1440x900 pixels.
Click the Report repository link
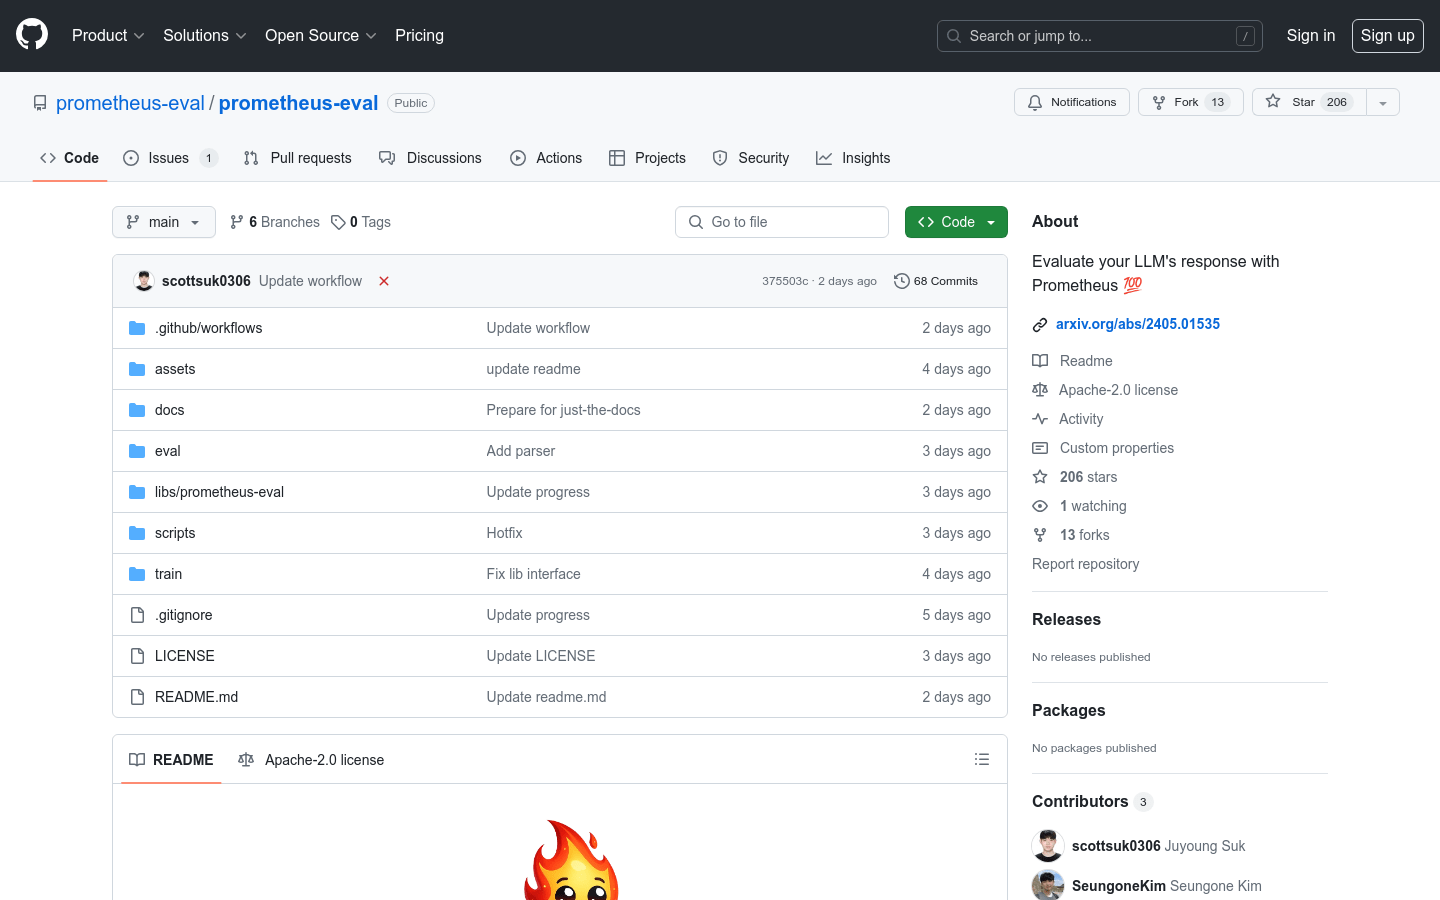click(1085, 564)
